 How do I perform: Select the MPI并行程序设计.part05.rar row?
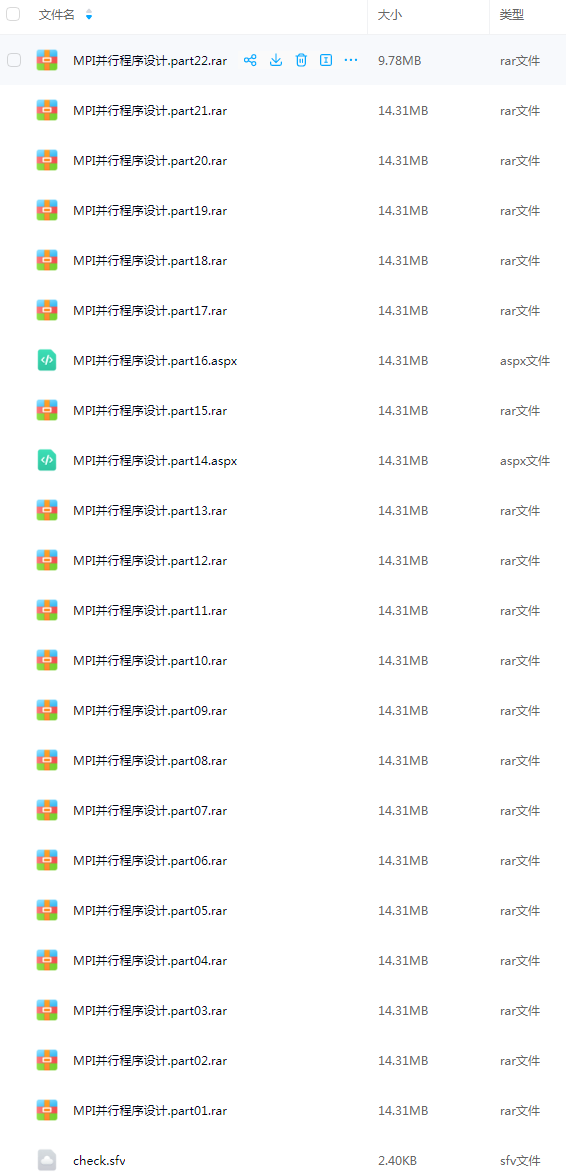283,910
